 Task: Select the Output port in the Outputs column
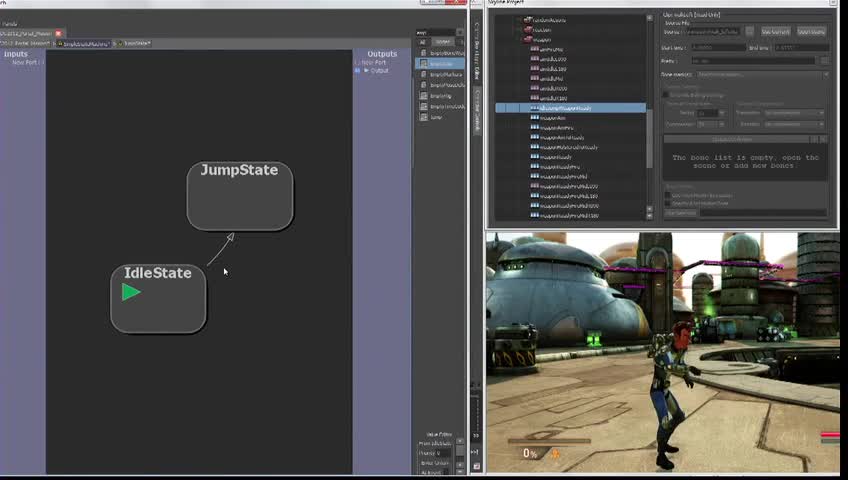coord(379,70)
